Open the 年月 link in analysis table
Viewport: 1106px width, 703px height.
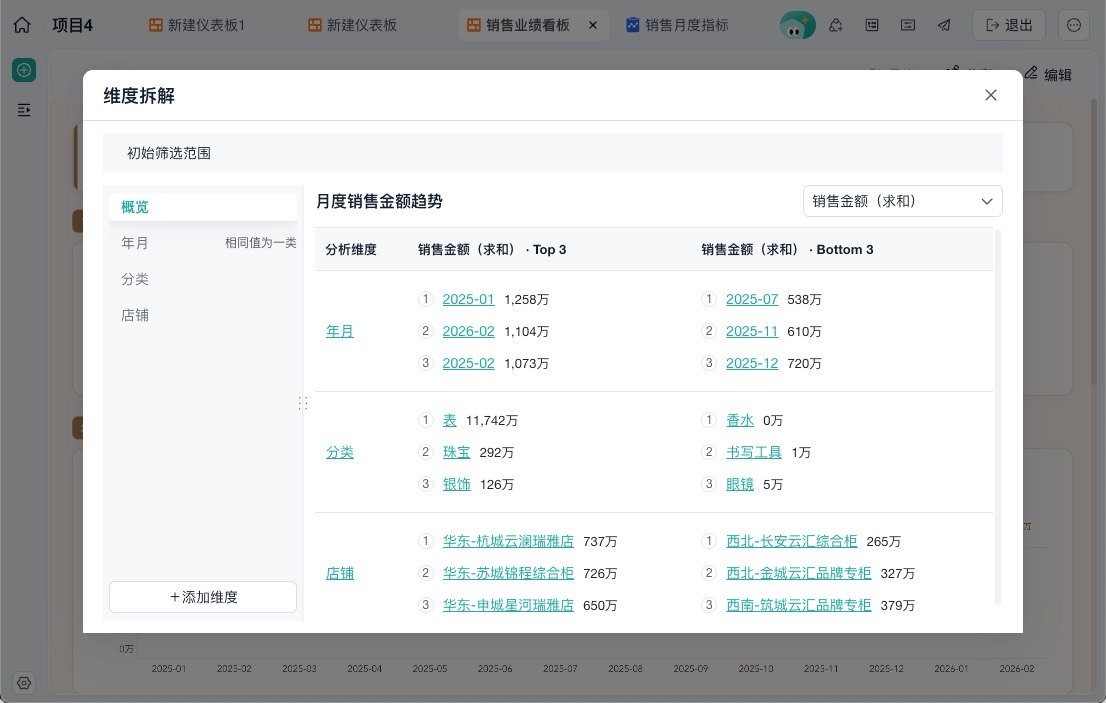339,331
